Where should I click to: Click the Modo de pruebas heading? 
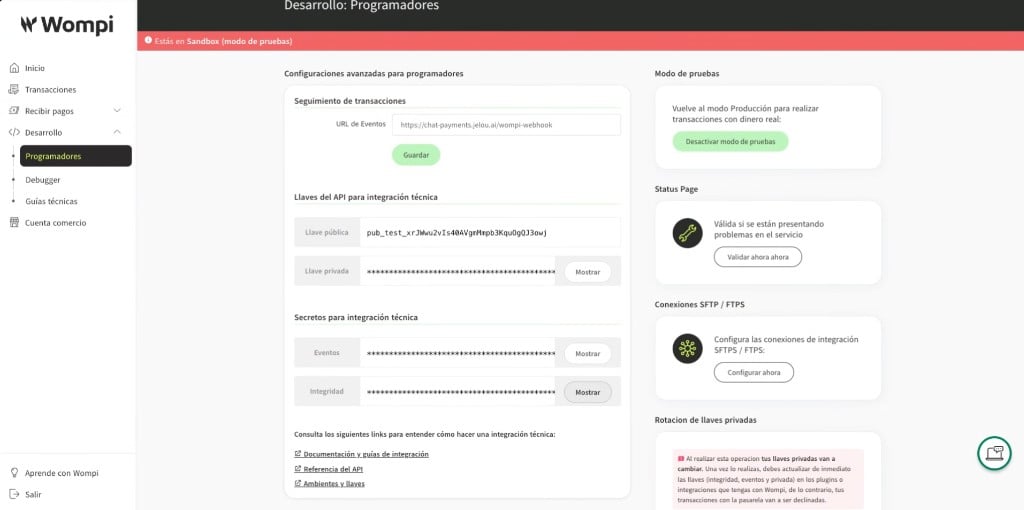pos(686,74)
